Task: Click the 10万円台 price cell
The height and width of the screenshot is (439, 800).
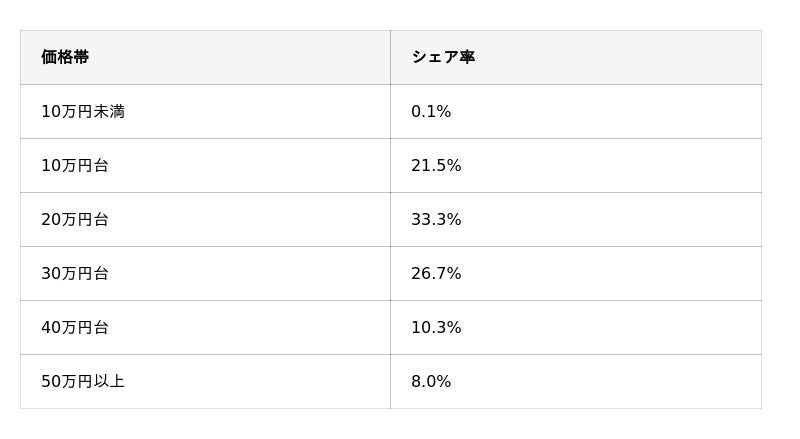Action: click(x=75, y=165)
